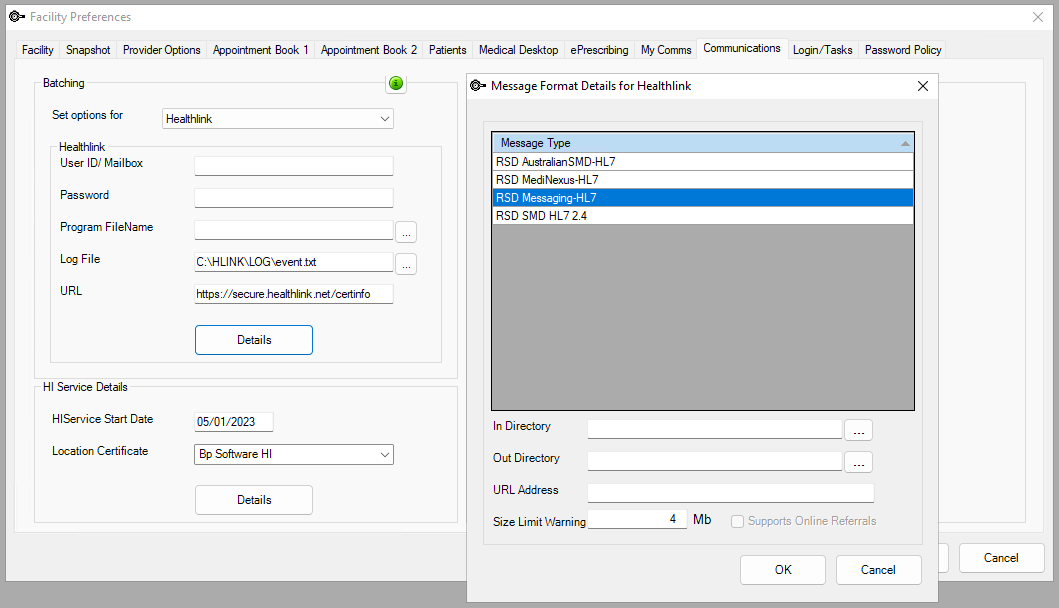Switch to the ePrescribing tab
1059x608 pixels.
(599, 50)
